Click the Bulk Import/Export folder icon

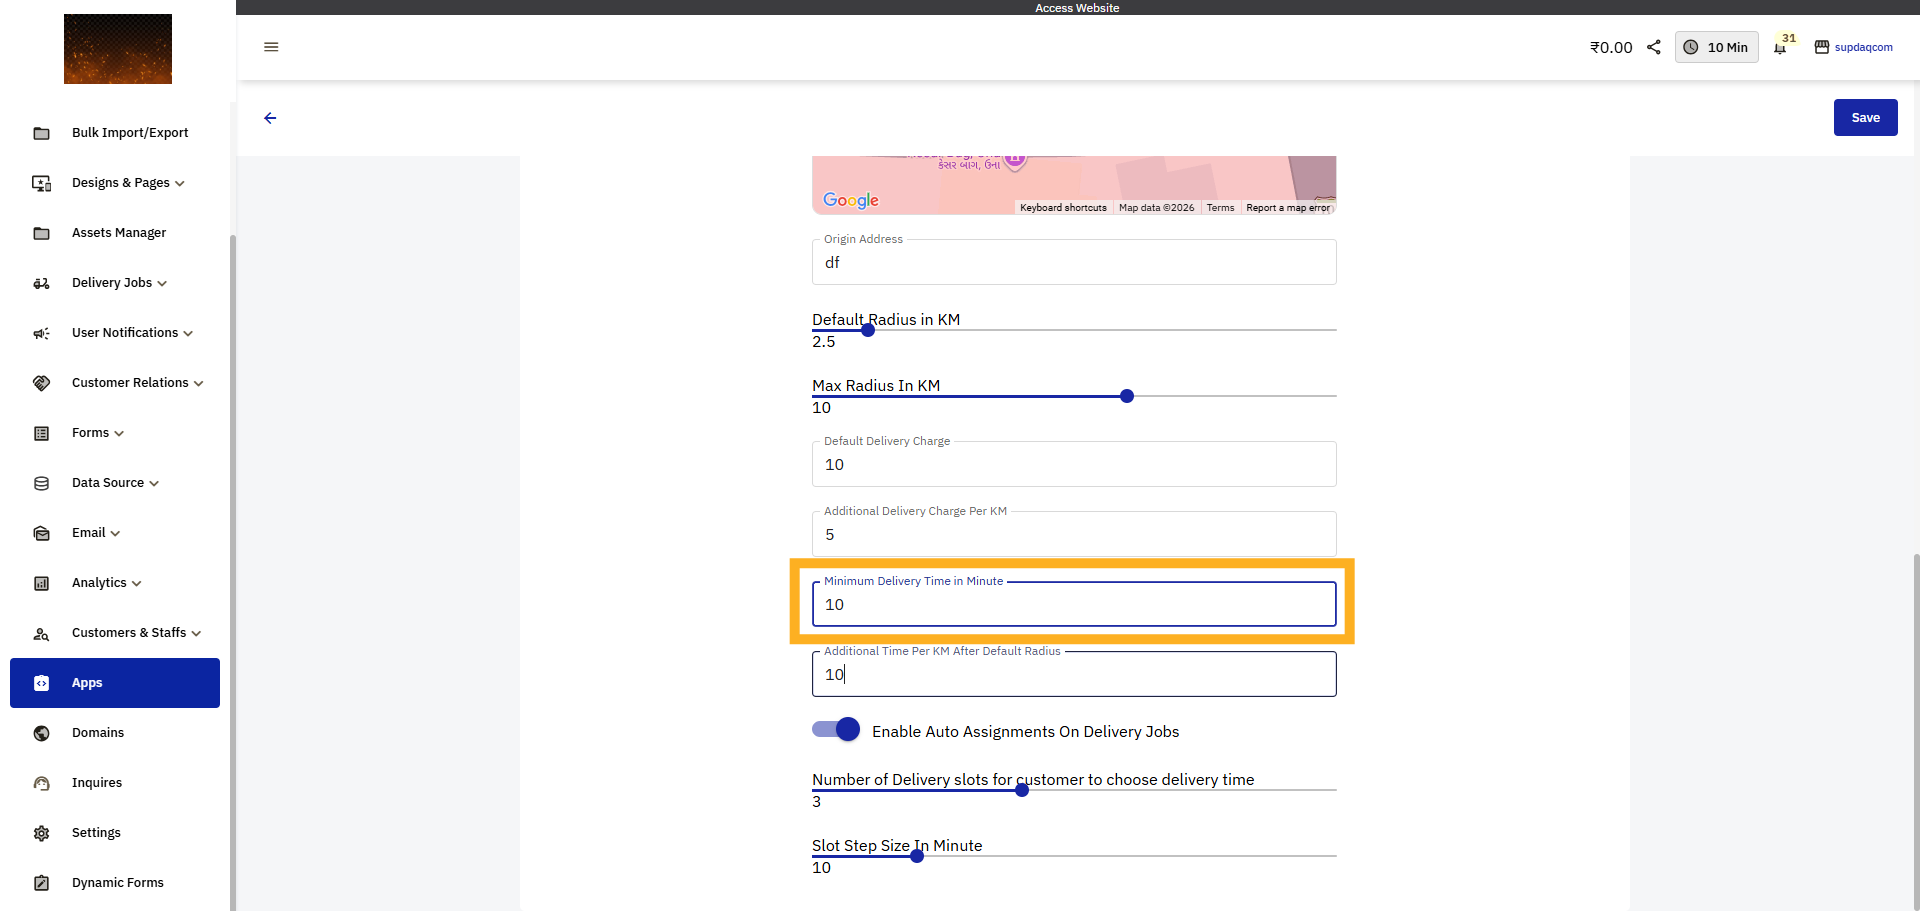[41, 133]
